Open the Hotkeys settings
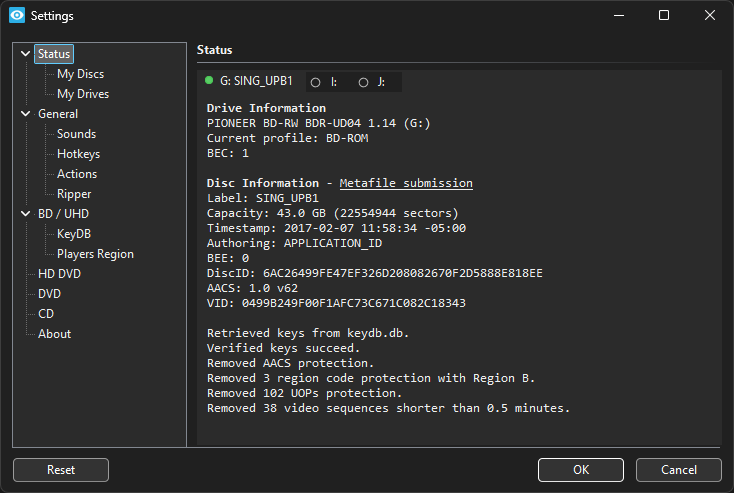734x493 pixels. click(x=79, y=154)
